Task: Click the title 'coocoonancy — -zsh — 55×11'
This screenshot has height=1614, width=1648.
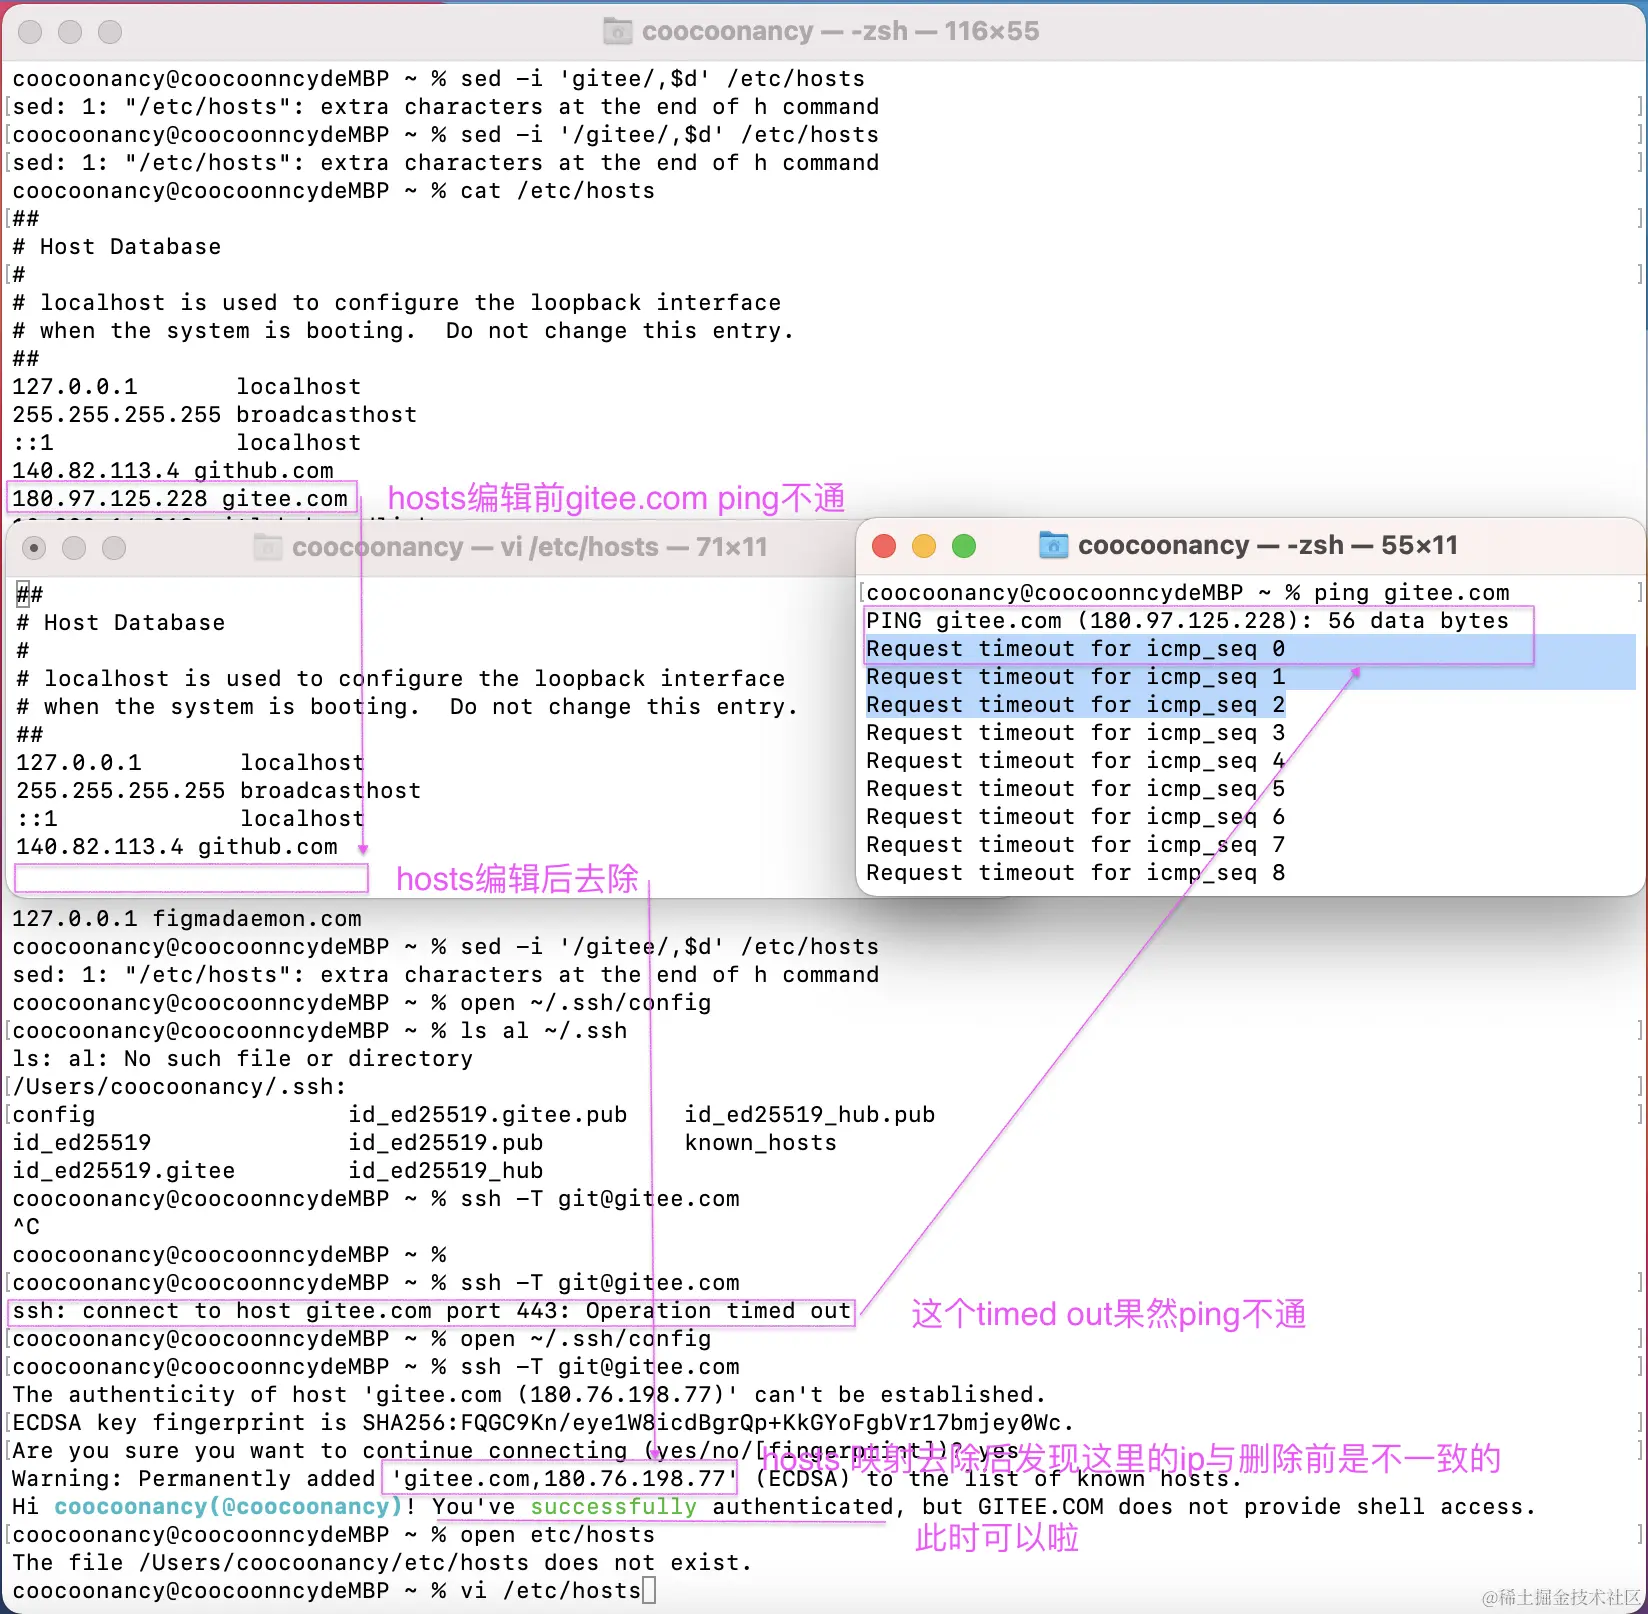Action: (x=1268, y=545)
